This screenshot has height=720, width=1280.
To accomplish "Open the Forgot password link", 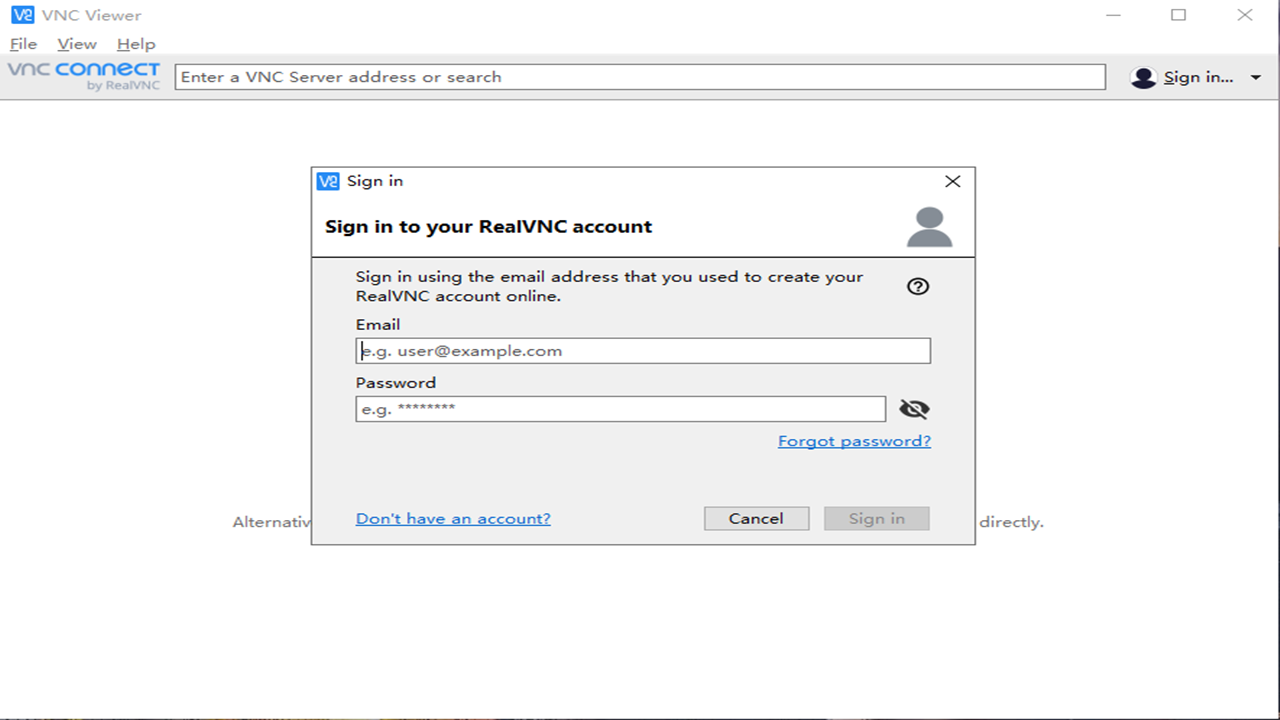I will (854, 441).
